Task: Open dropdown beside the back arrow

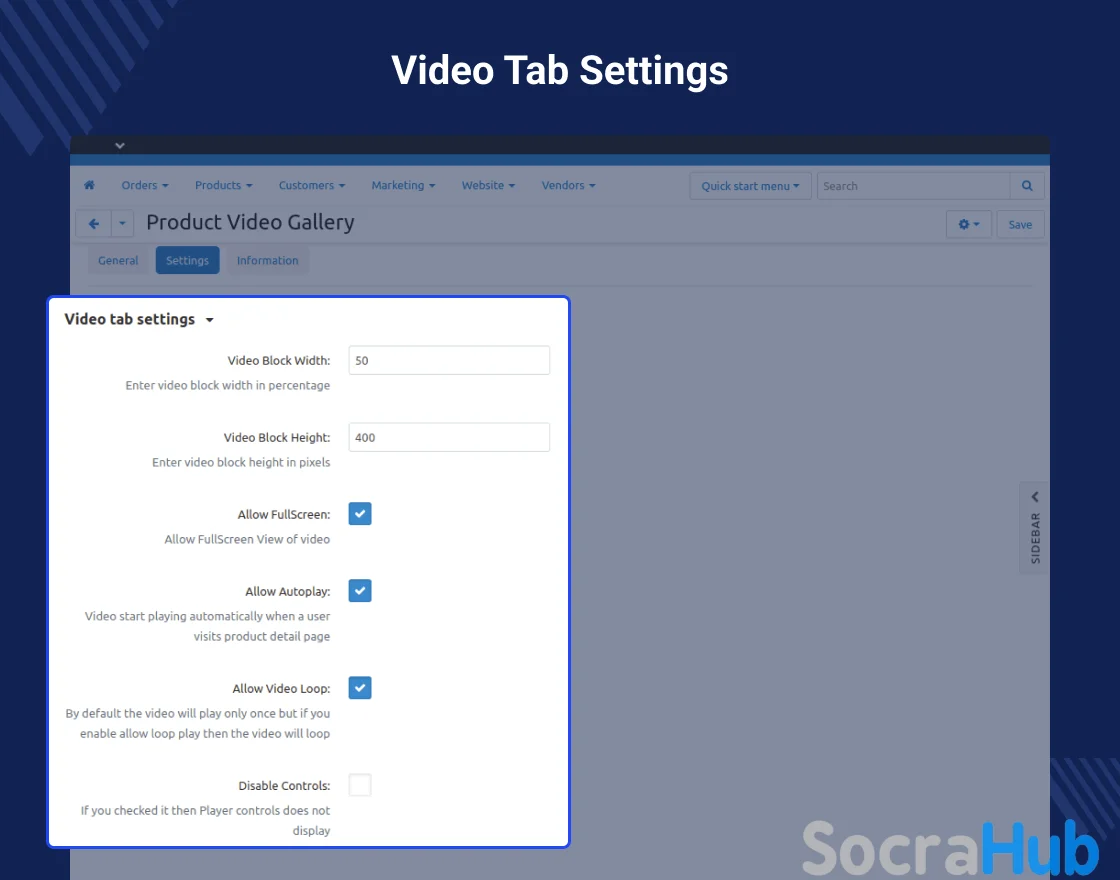Action: (122, 224)
